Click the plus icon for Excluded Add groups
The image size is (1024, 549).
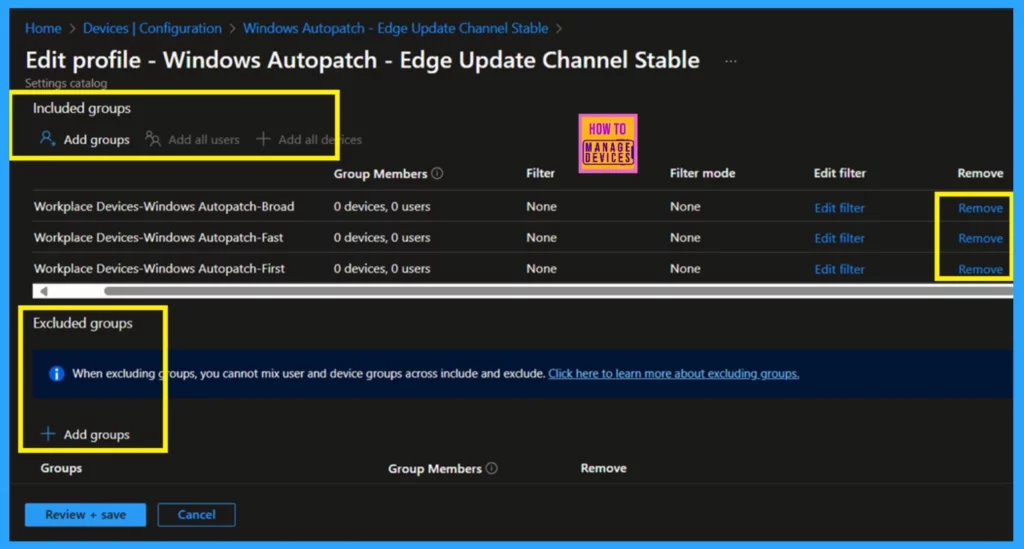48,433
